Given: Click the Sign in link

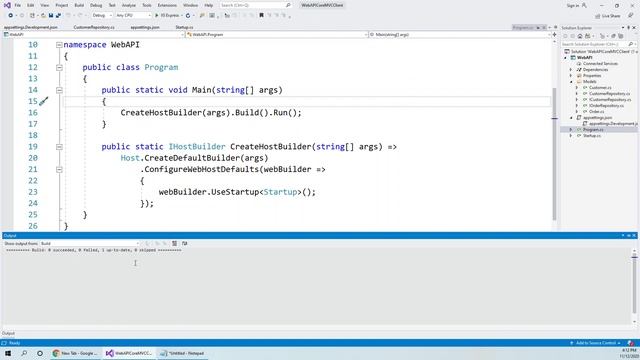Looking at the screenshot, I should pos(573,5).
